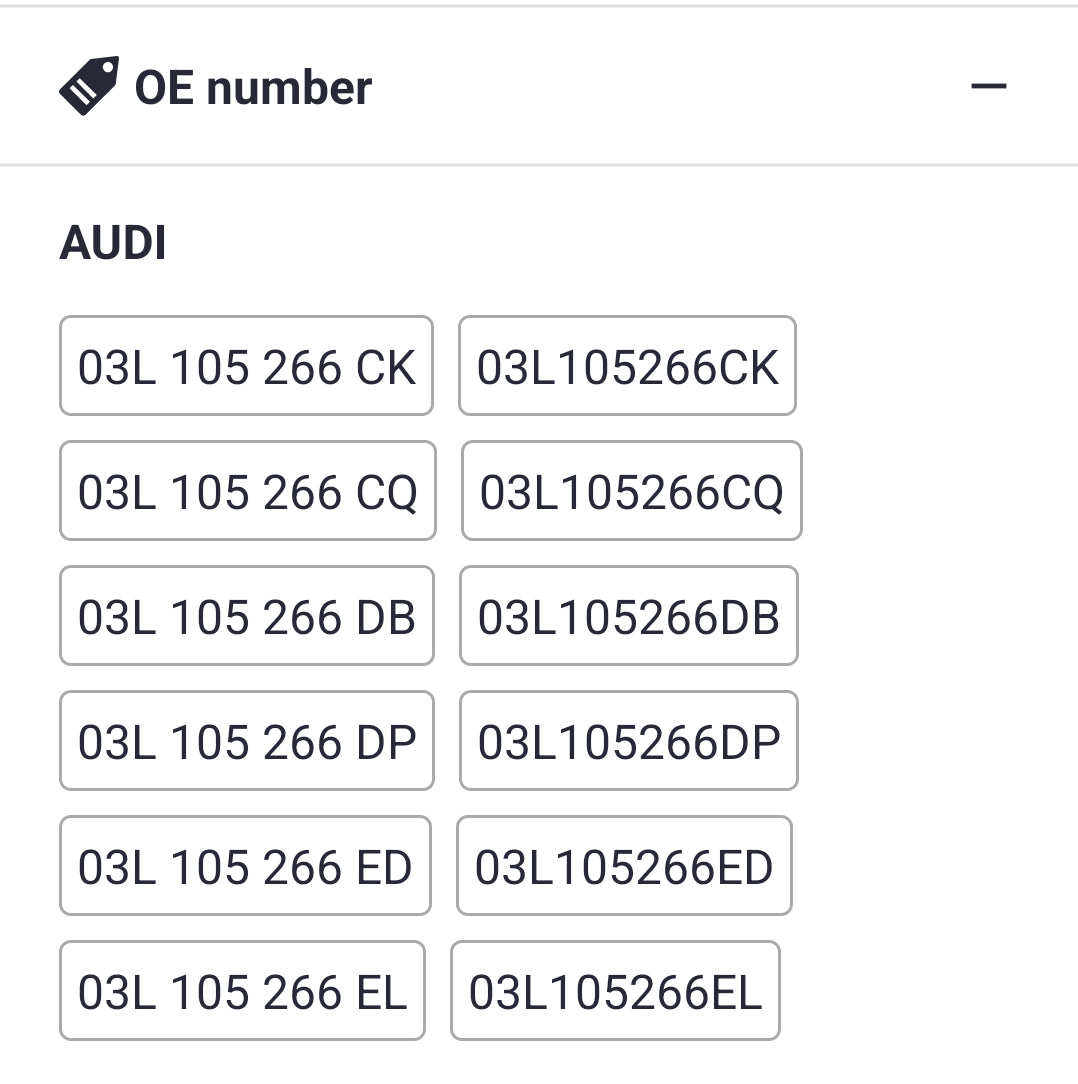The height and width of the screenshot is (1084, 1078).
Task: Tap the spaced OE number ending in DB
Action: tap(246, 616)
